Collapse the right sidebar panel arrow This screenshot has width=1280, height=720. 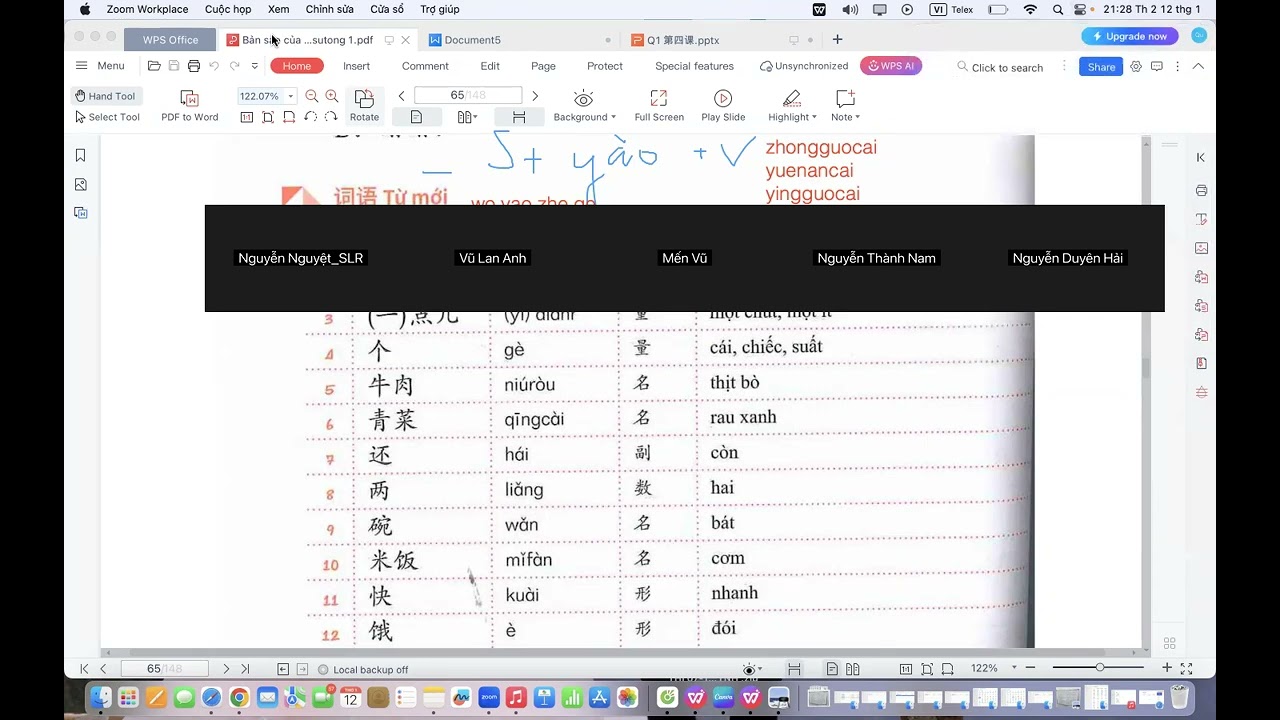1201,157
